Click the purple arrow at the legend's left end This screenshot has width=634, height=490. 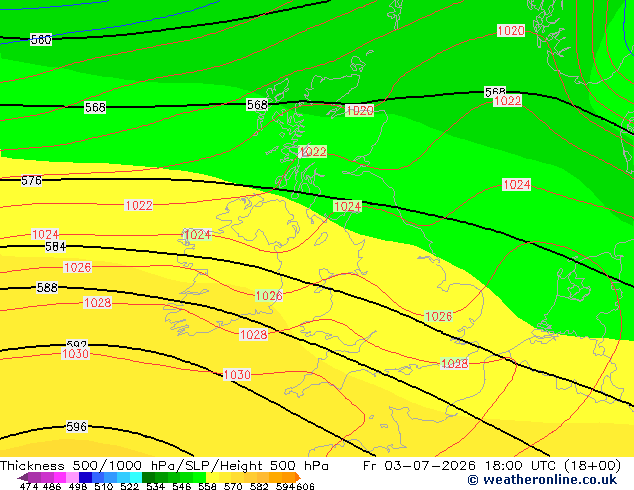pyautogui.click(x=22, y=477)
